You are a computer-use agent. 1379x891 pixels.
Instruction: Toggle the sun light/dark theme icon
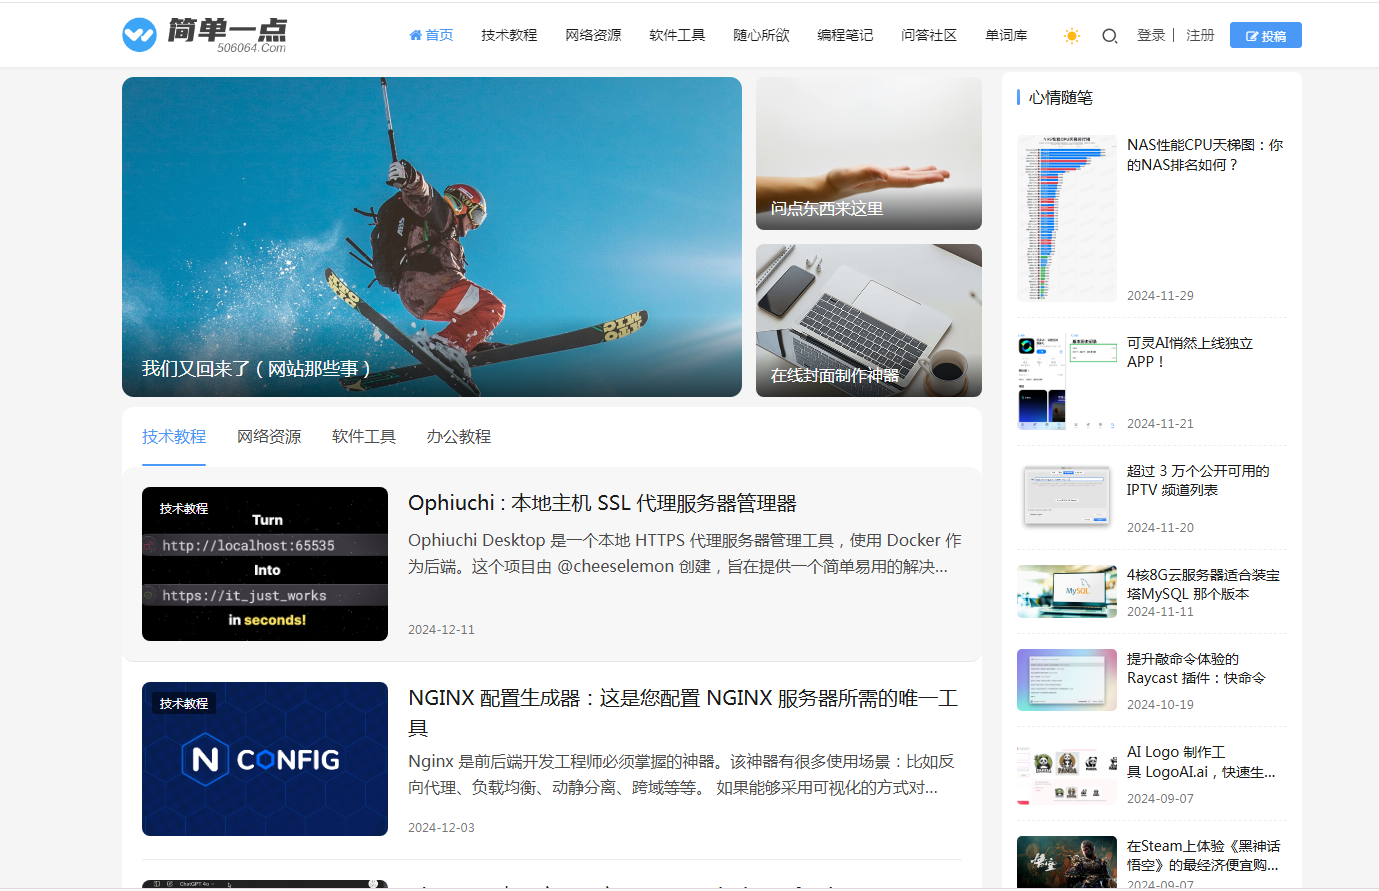tap(1072, 36)
